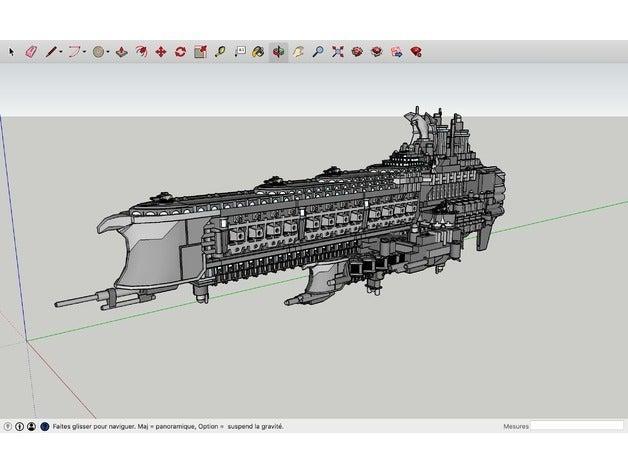Select the Text label tool
Screen dimensions: 628x472
[x=240, y=51]
